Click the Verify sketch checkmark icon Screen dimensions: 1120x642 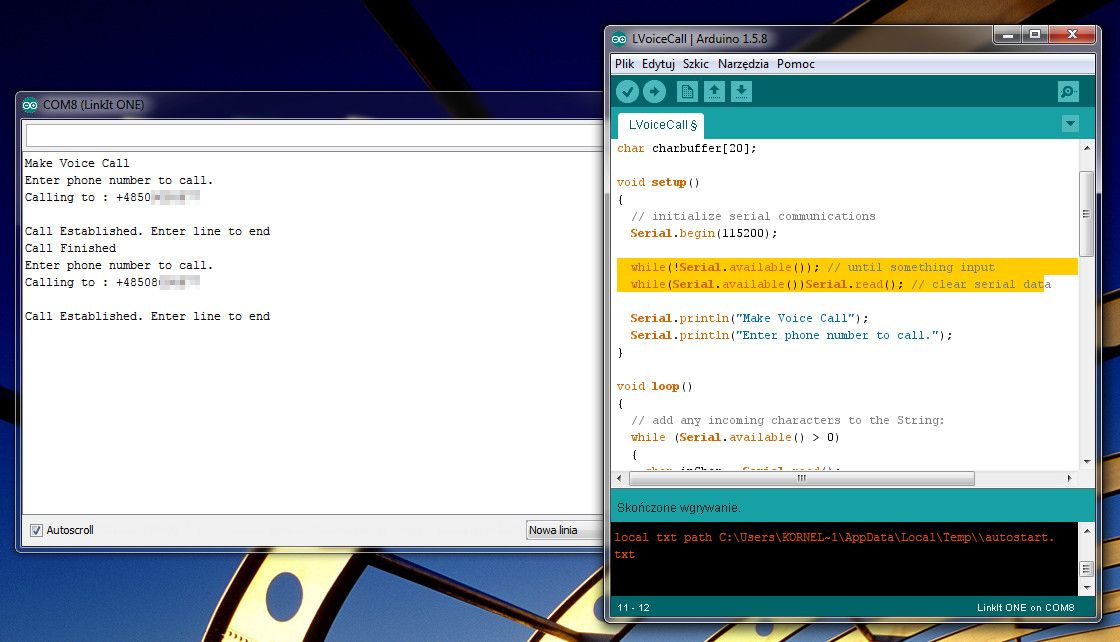coord(627,91)
